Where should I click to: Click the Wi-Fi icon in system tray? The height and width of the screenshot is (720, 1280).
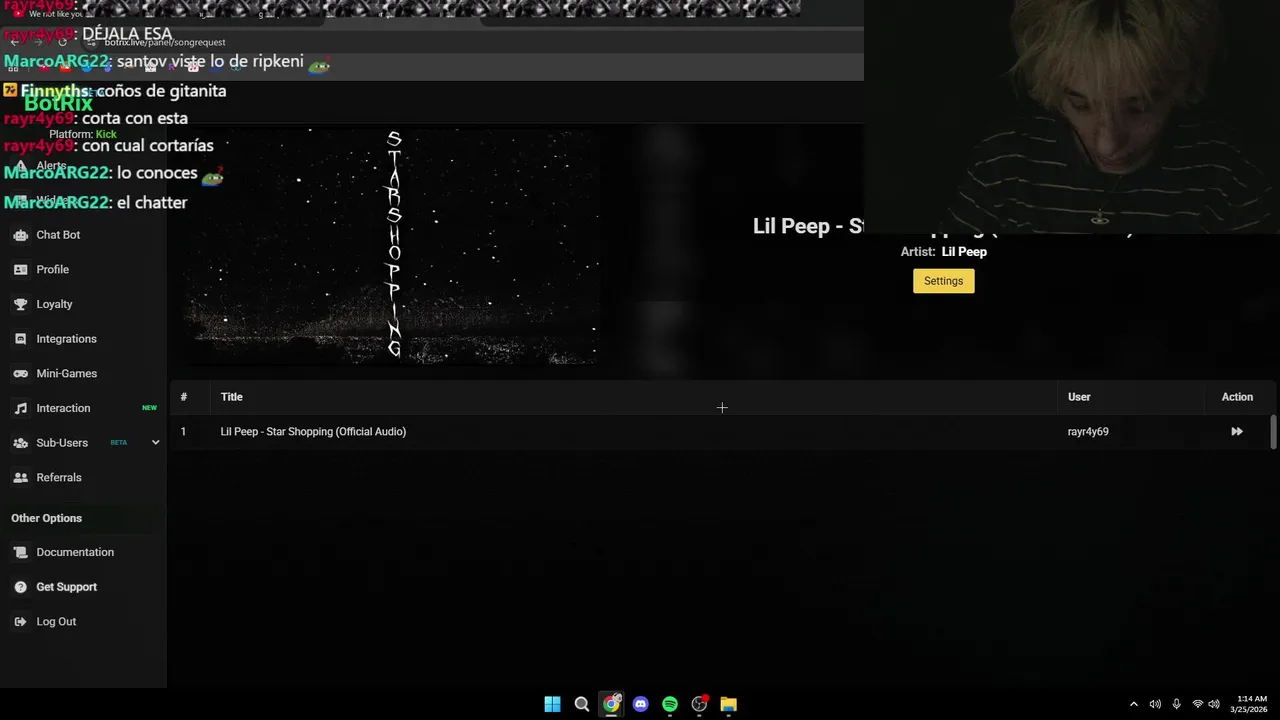click(x=1198, y=704)
